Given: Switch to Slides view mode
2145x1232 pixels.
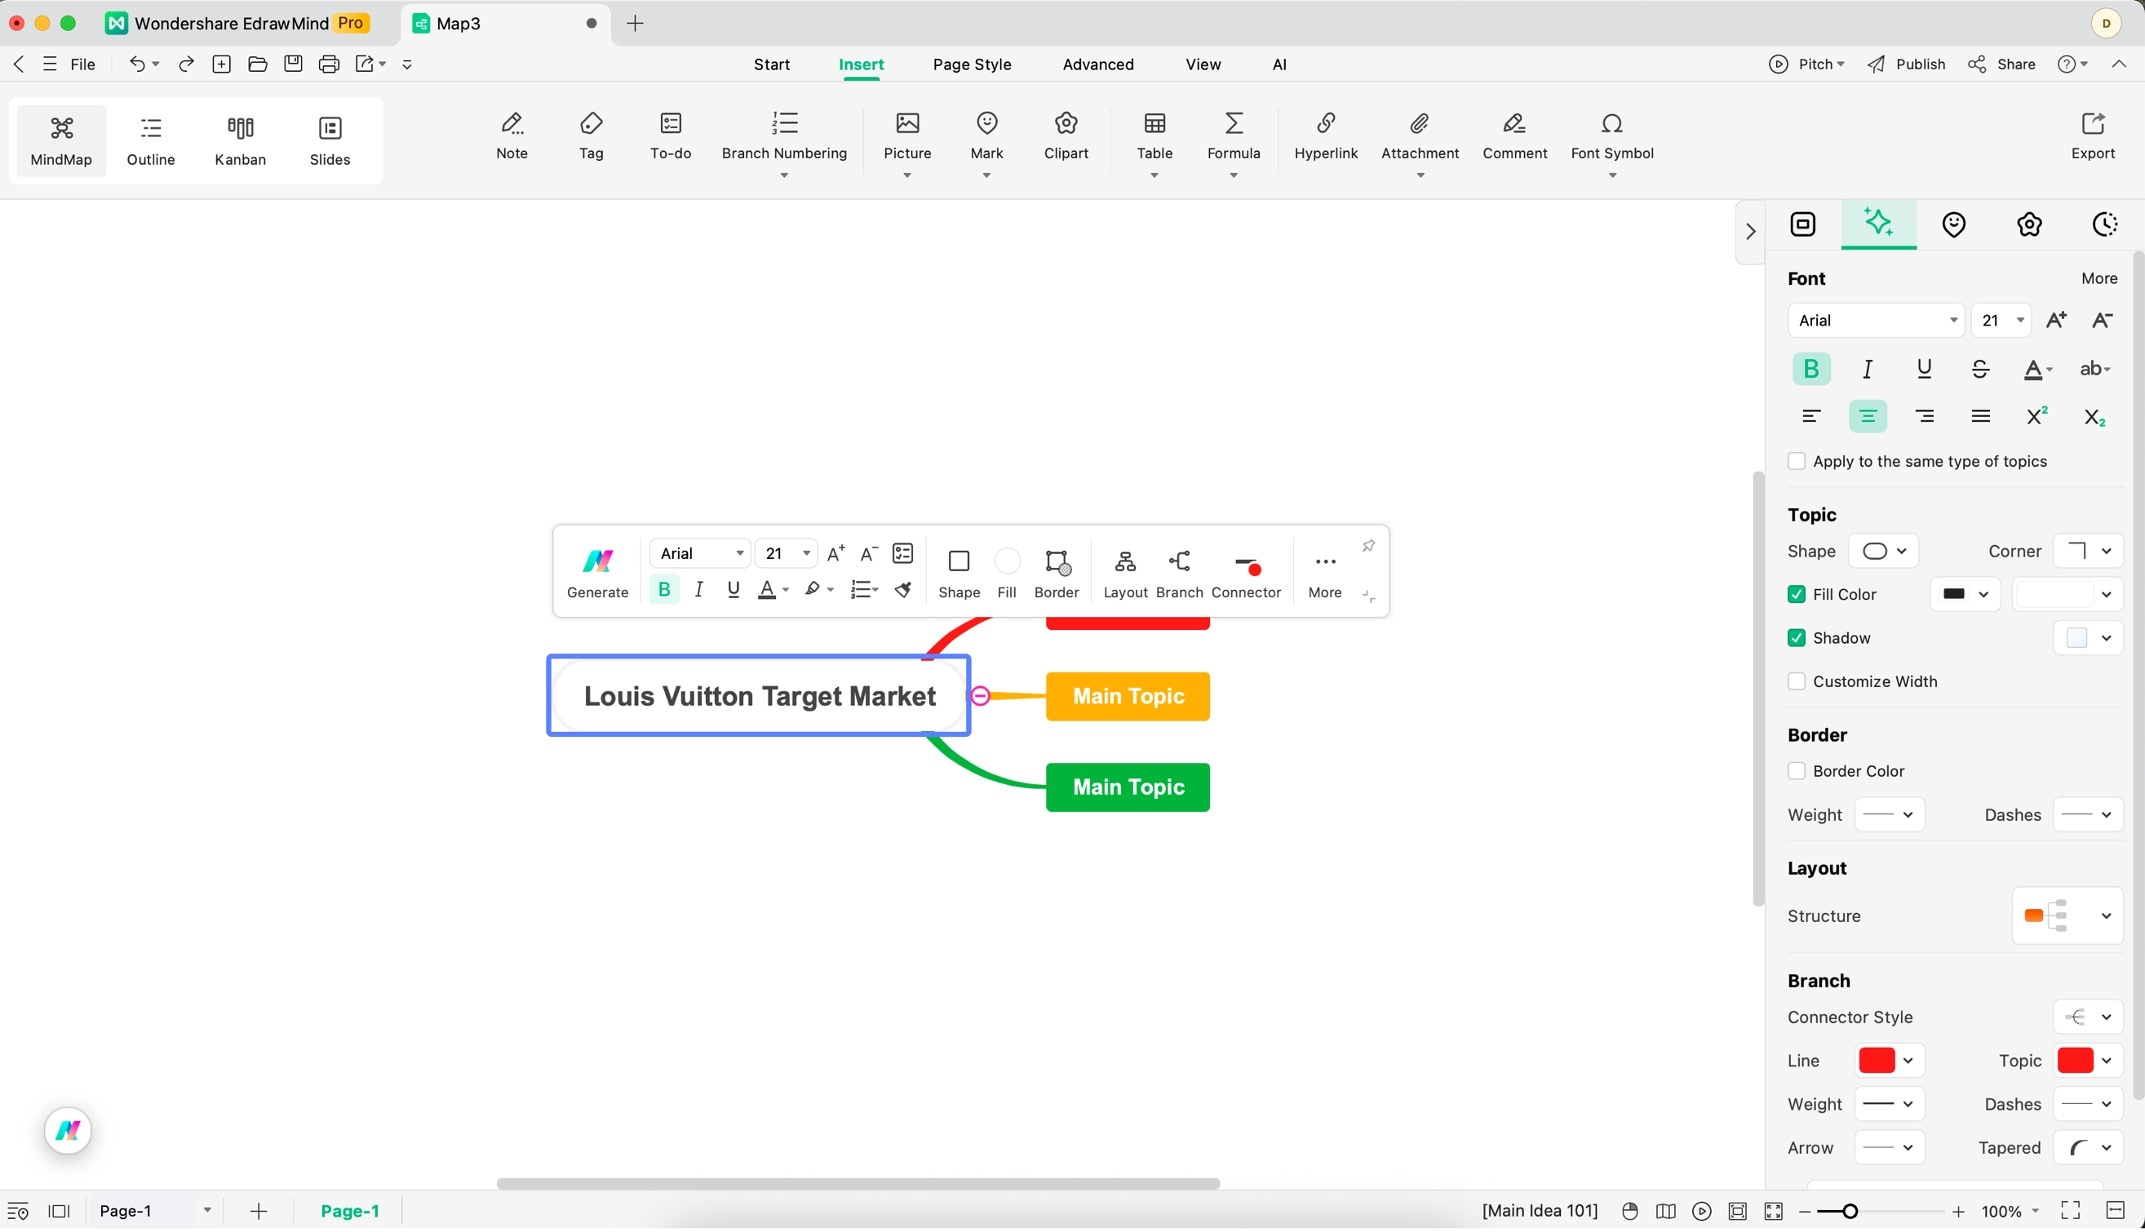Looking at the screenshot, I should [x=329, y=141].
